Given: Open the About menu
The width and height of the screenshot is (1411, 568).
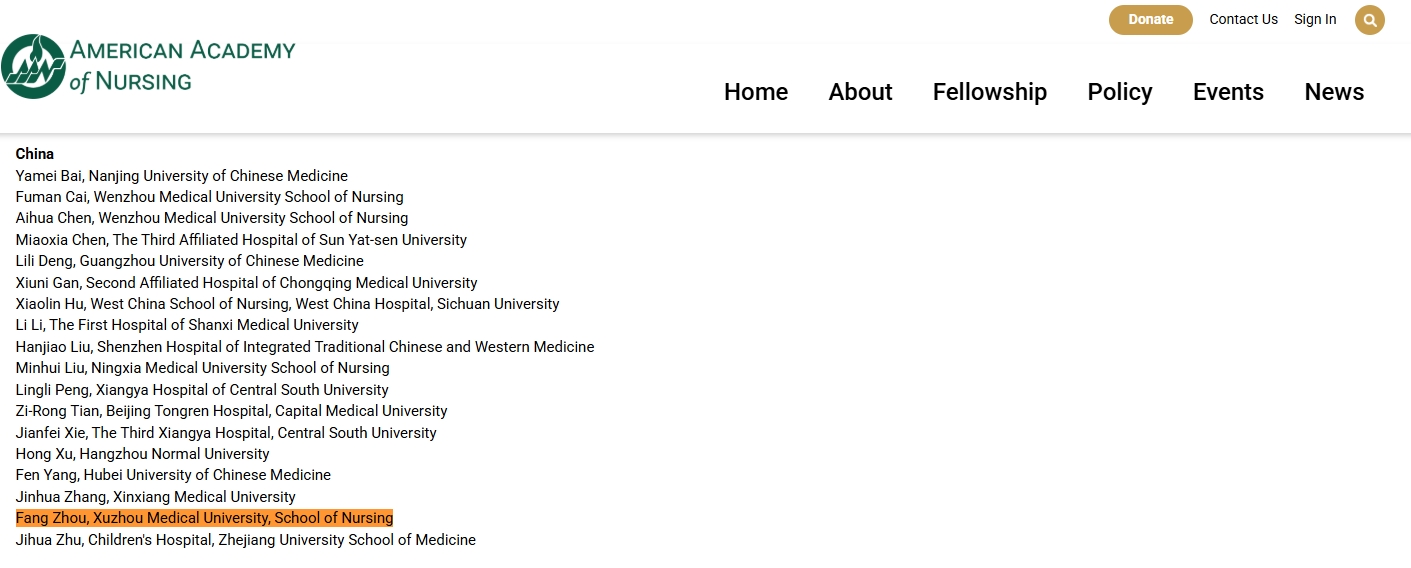Looking at the screenshot, I should click(860, 92).
